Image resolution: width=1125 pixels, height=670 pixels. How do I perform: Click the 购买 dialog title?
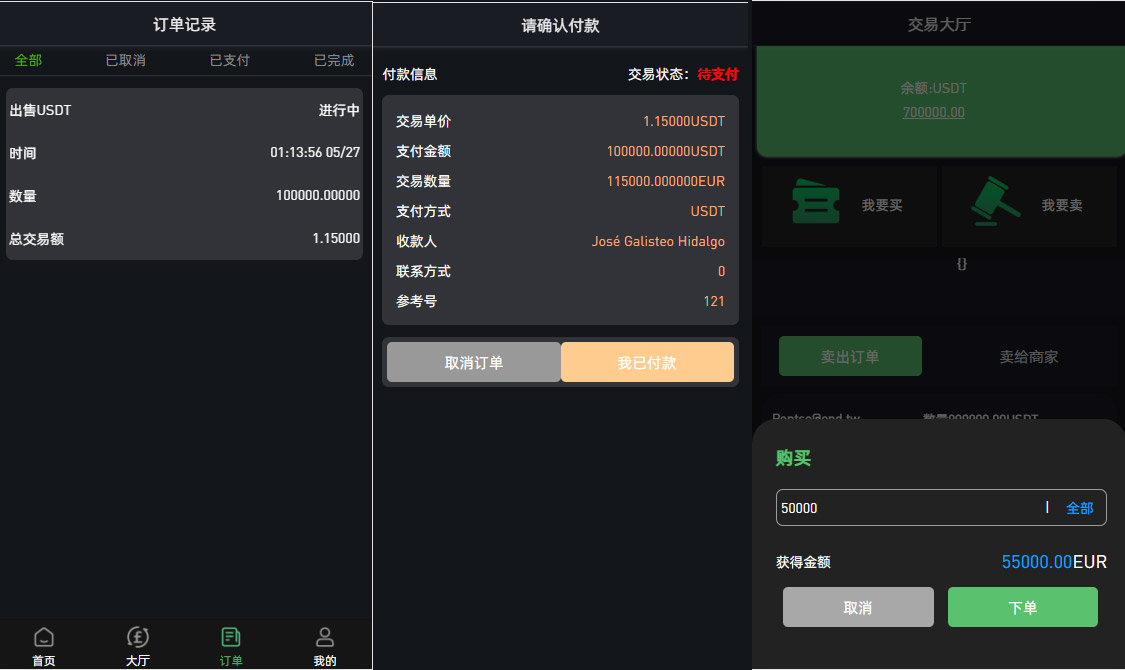tap(794, 458)
